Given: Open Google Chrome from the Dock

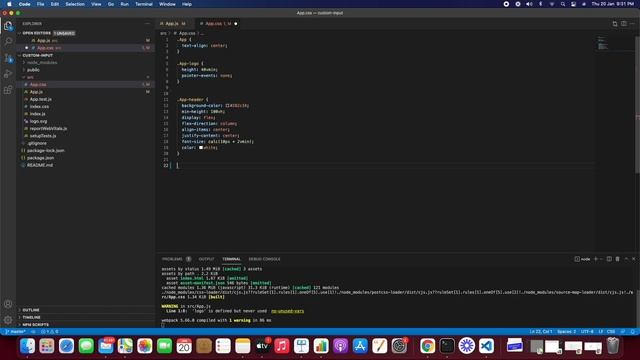Looking at the screenshot, I should [427, 346].
